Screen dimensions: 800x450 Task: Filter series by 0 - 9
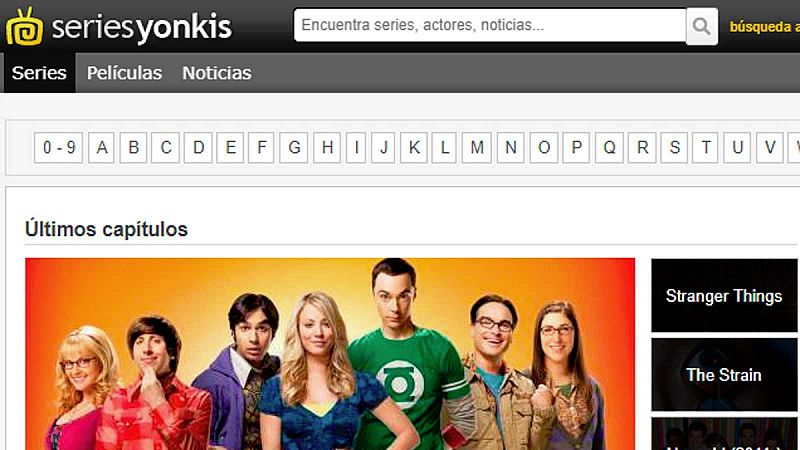59,148
